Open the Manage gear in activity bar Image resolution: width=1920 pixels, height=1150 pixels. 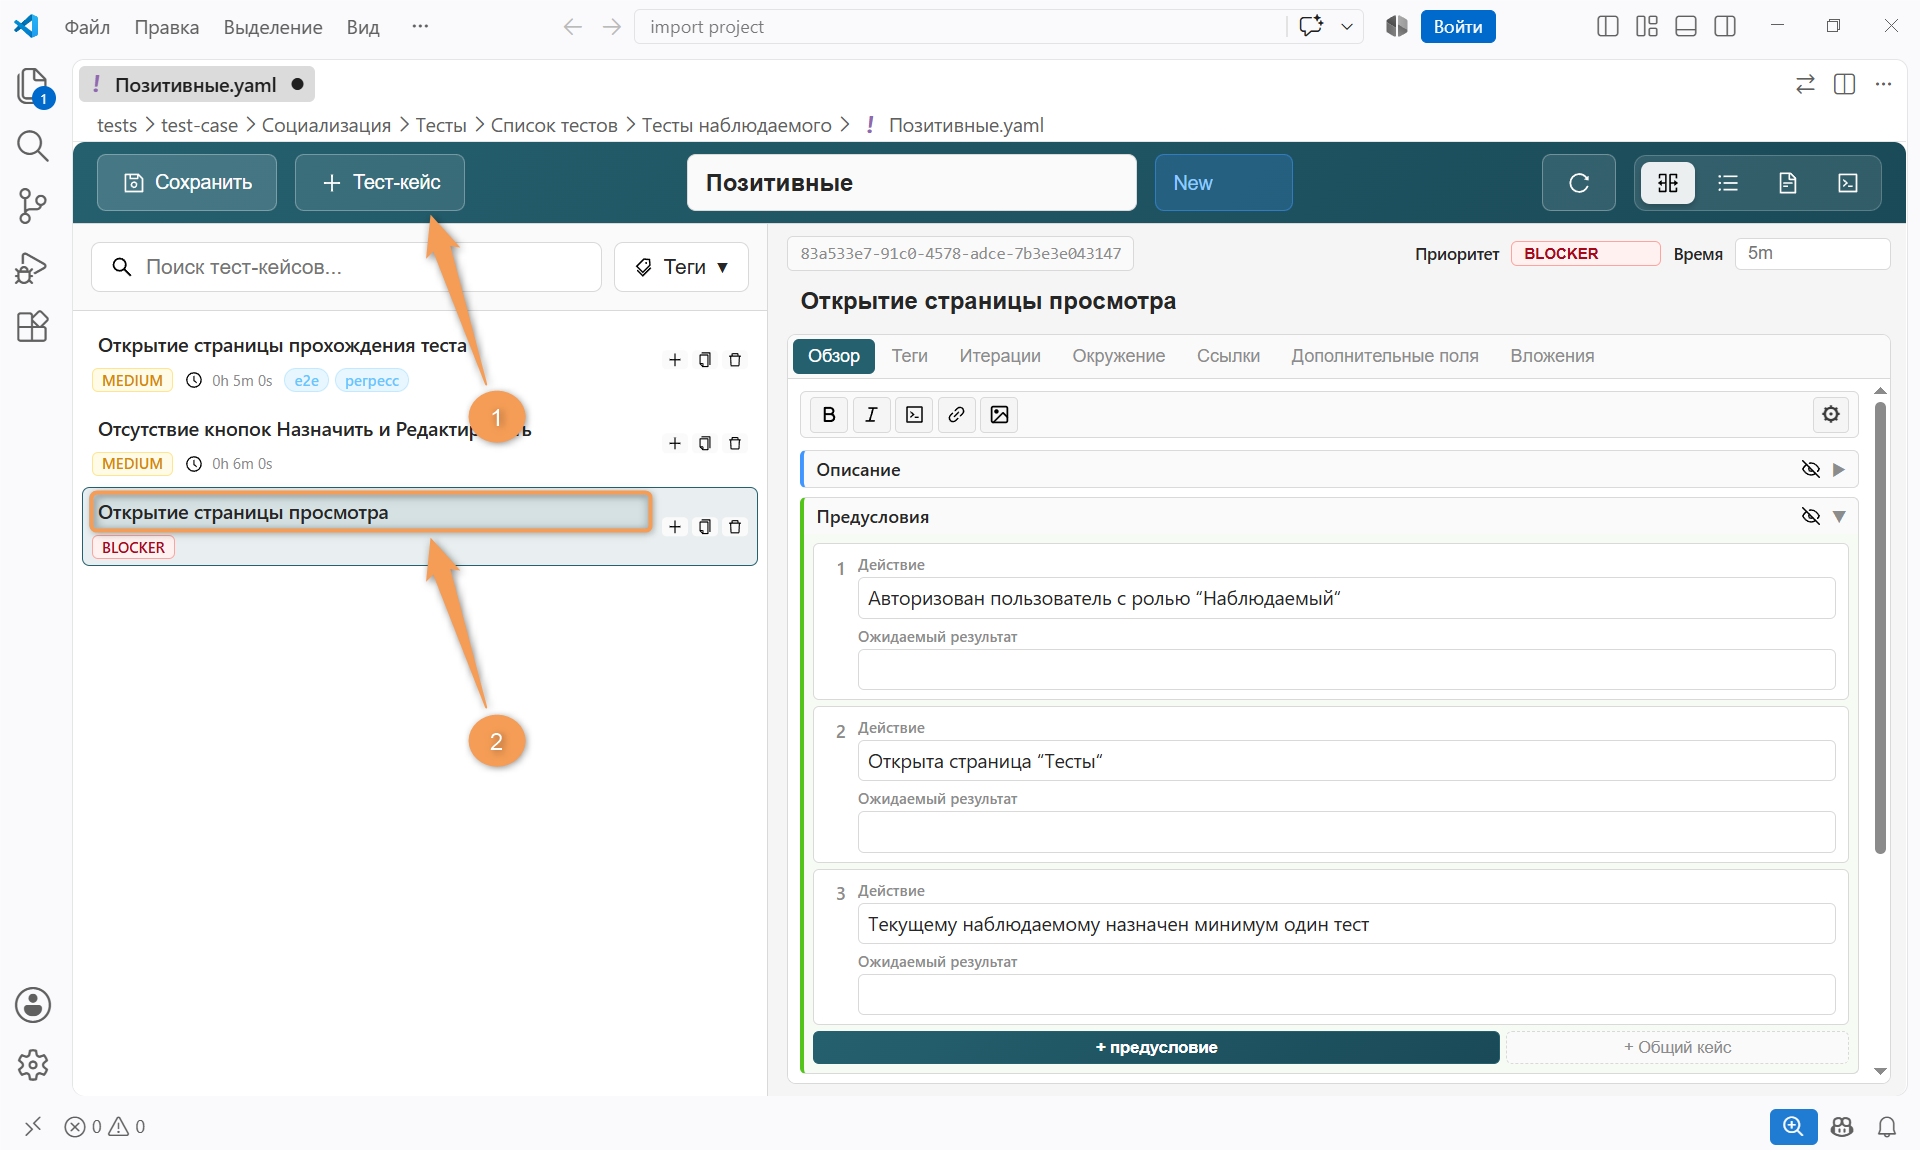pos(32,1065)
